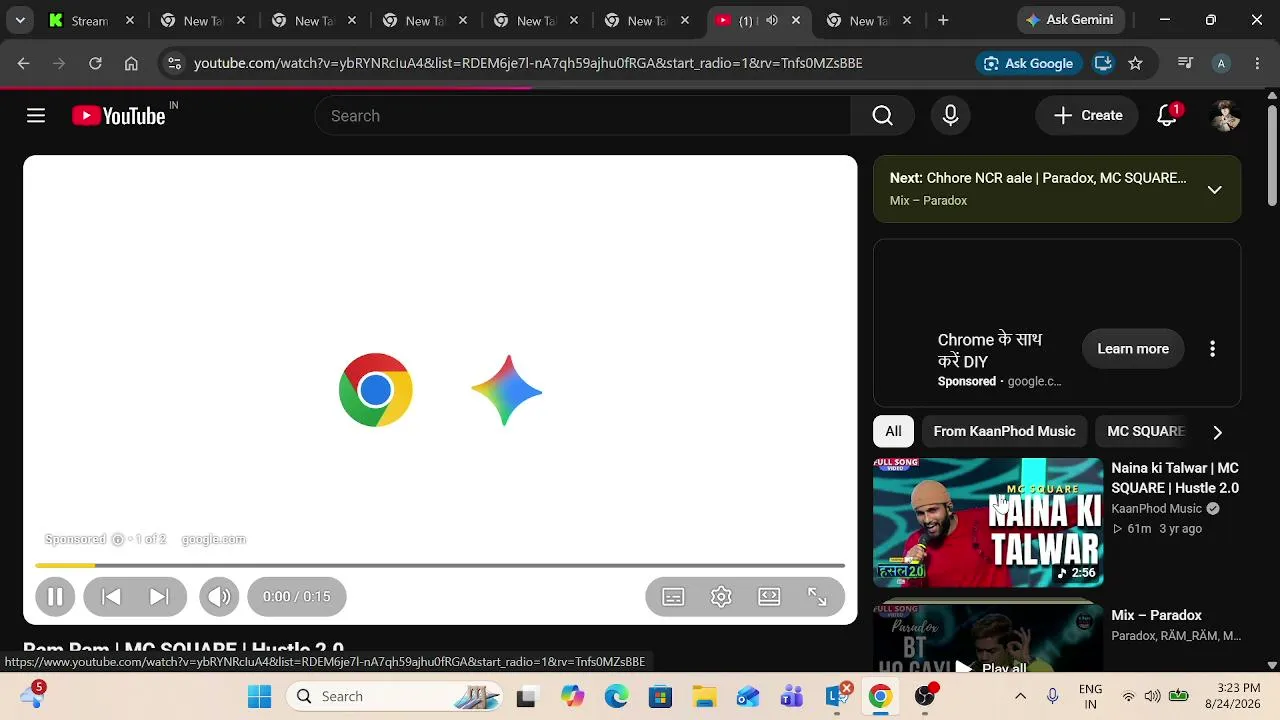Go to the YouTube home logo

[118, 116]
